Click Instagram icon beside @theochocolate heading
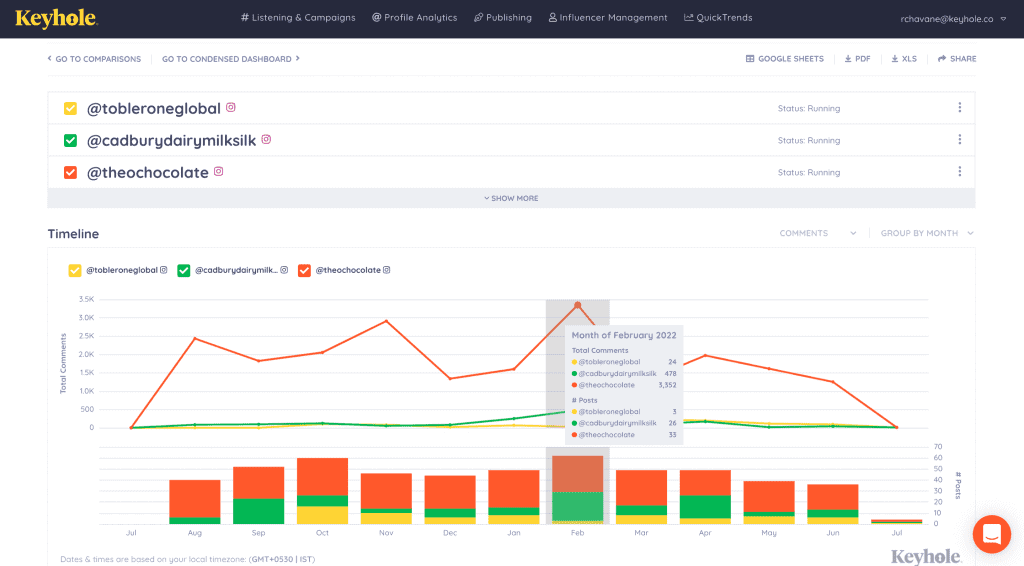Screen dimensions: 1024x566 click(219, 171)
